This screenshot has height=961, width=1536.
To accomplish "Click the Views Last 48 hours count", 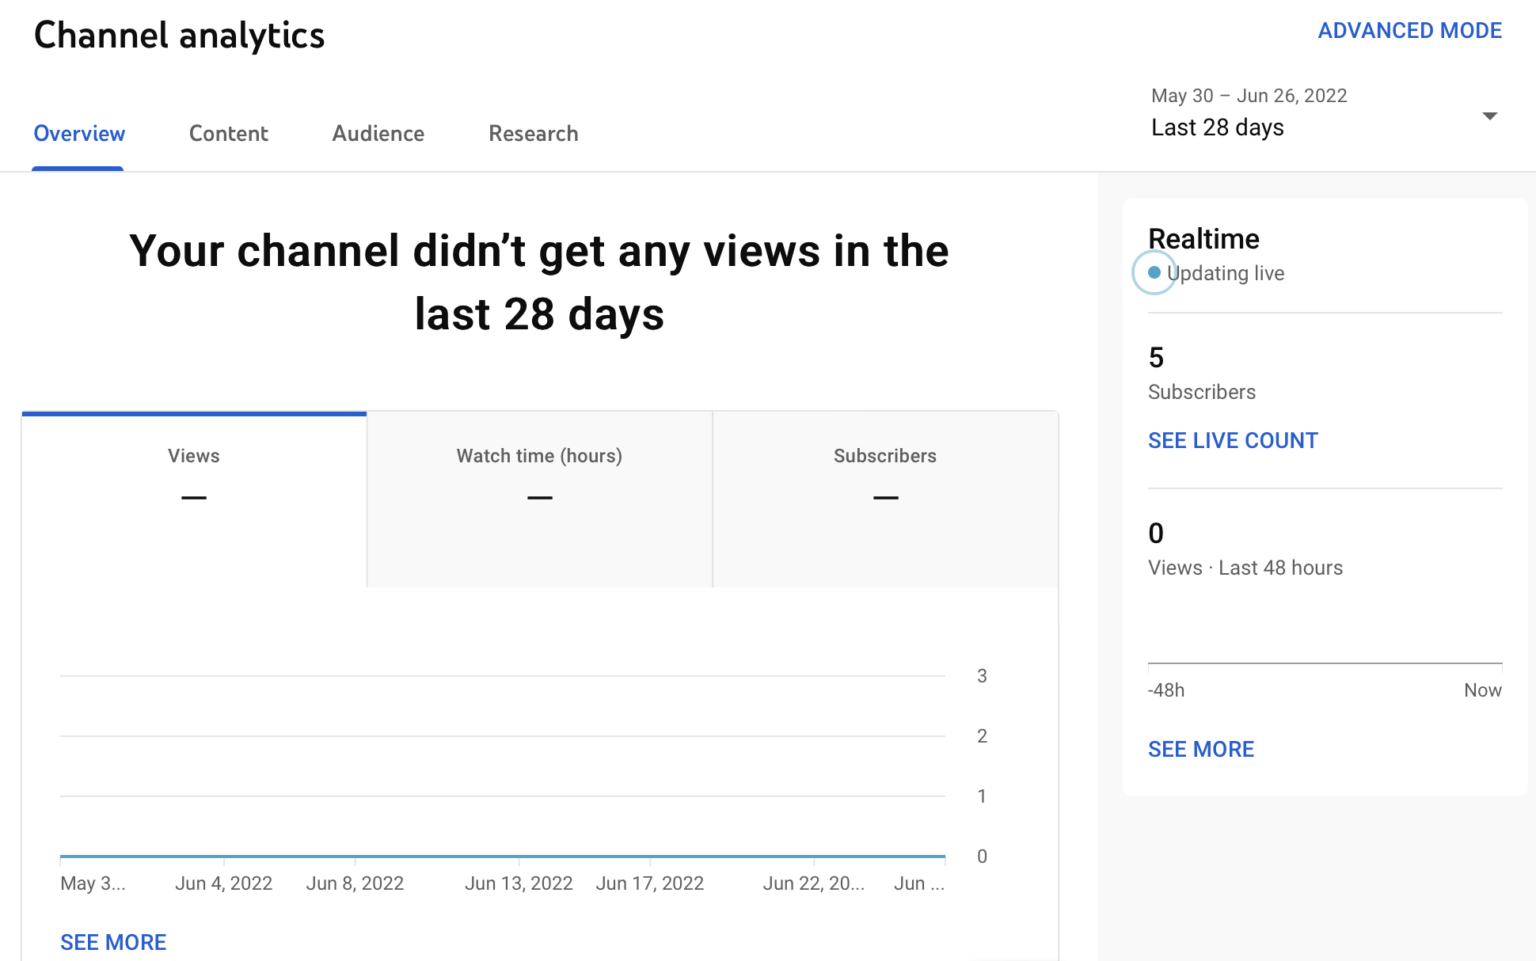I will pos(1156,534).
